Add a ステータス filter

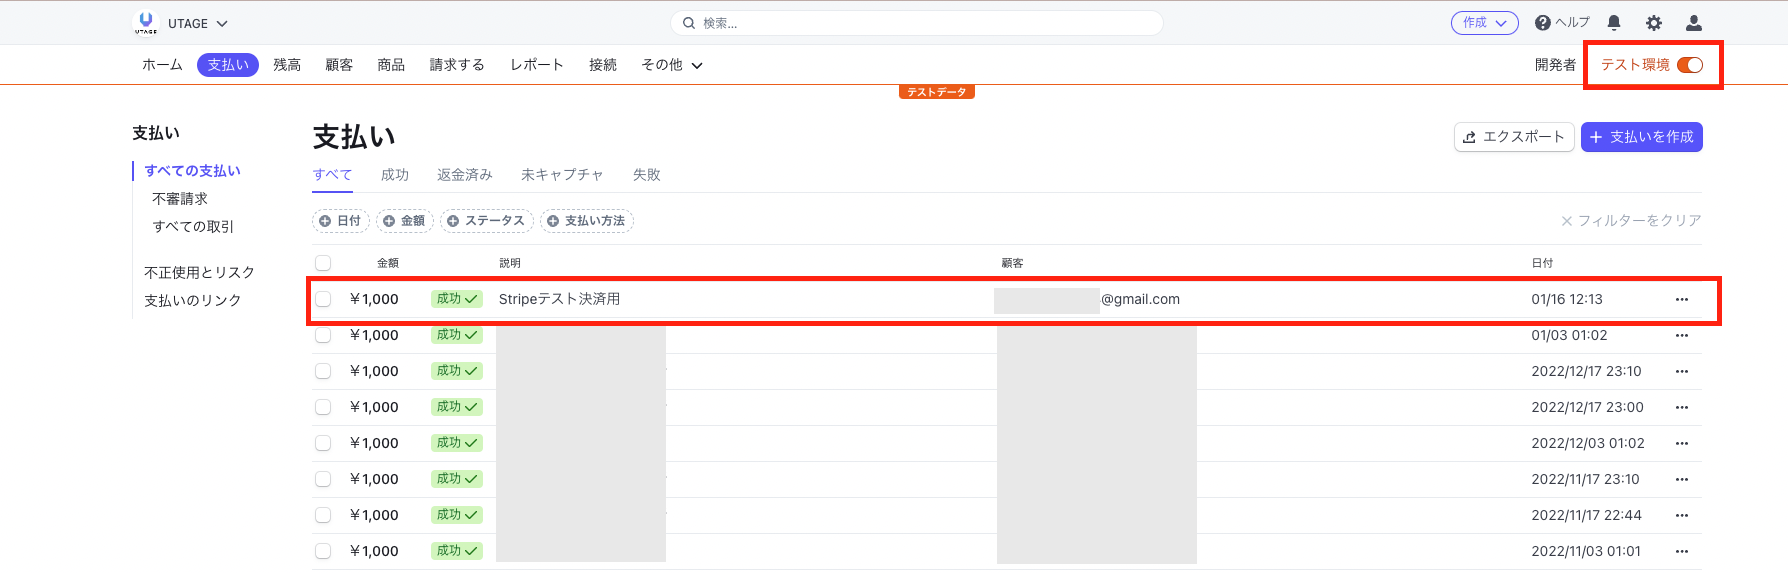[x=485, y=221]
